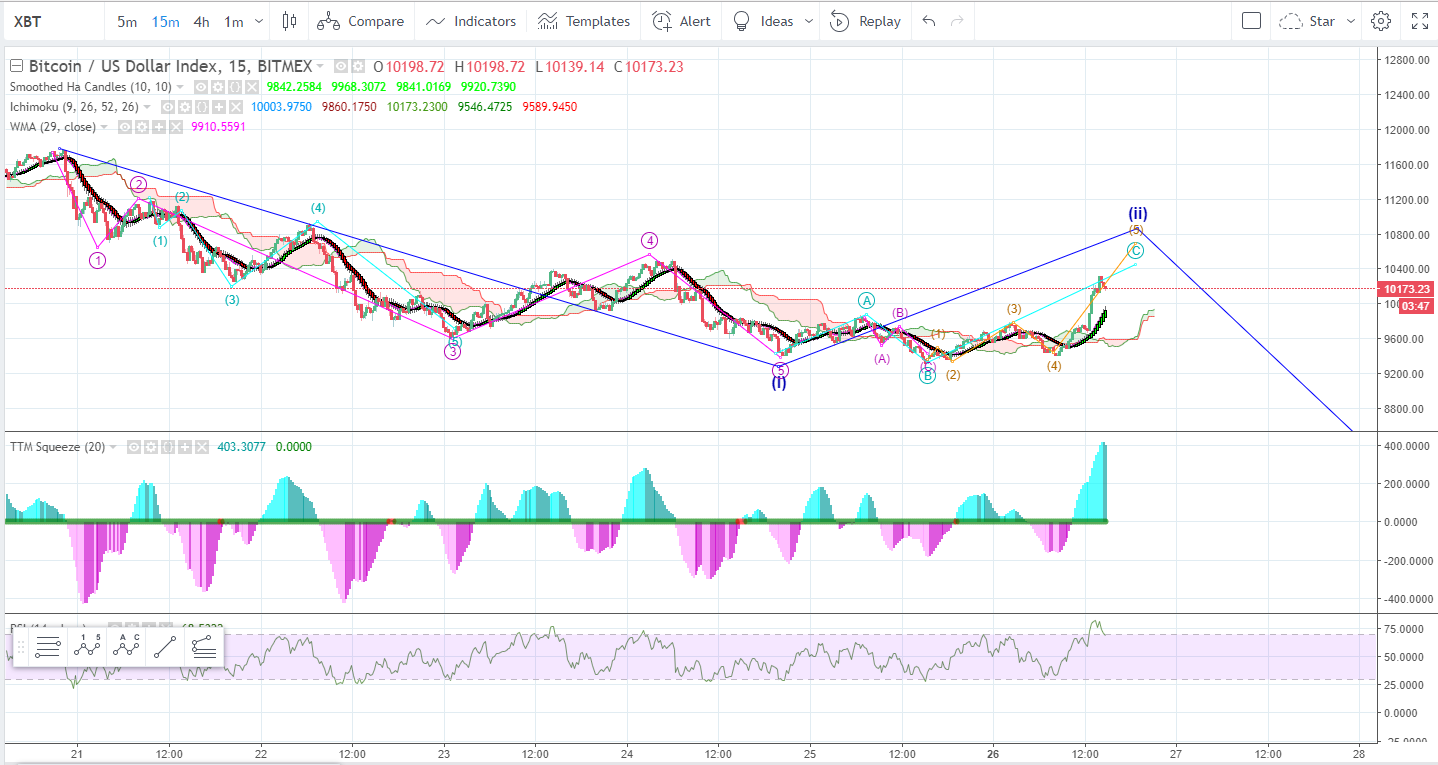Hide the Ichimoku indicator

click(x=167, y=107)
